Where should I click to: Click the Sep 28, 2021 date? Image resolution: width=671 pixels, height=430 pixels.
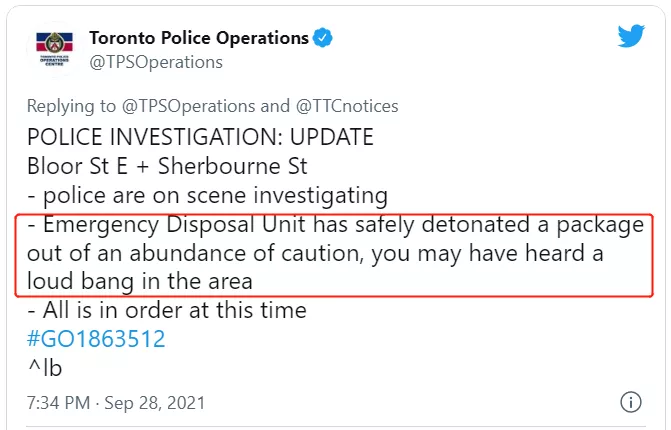(155, 403)
